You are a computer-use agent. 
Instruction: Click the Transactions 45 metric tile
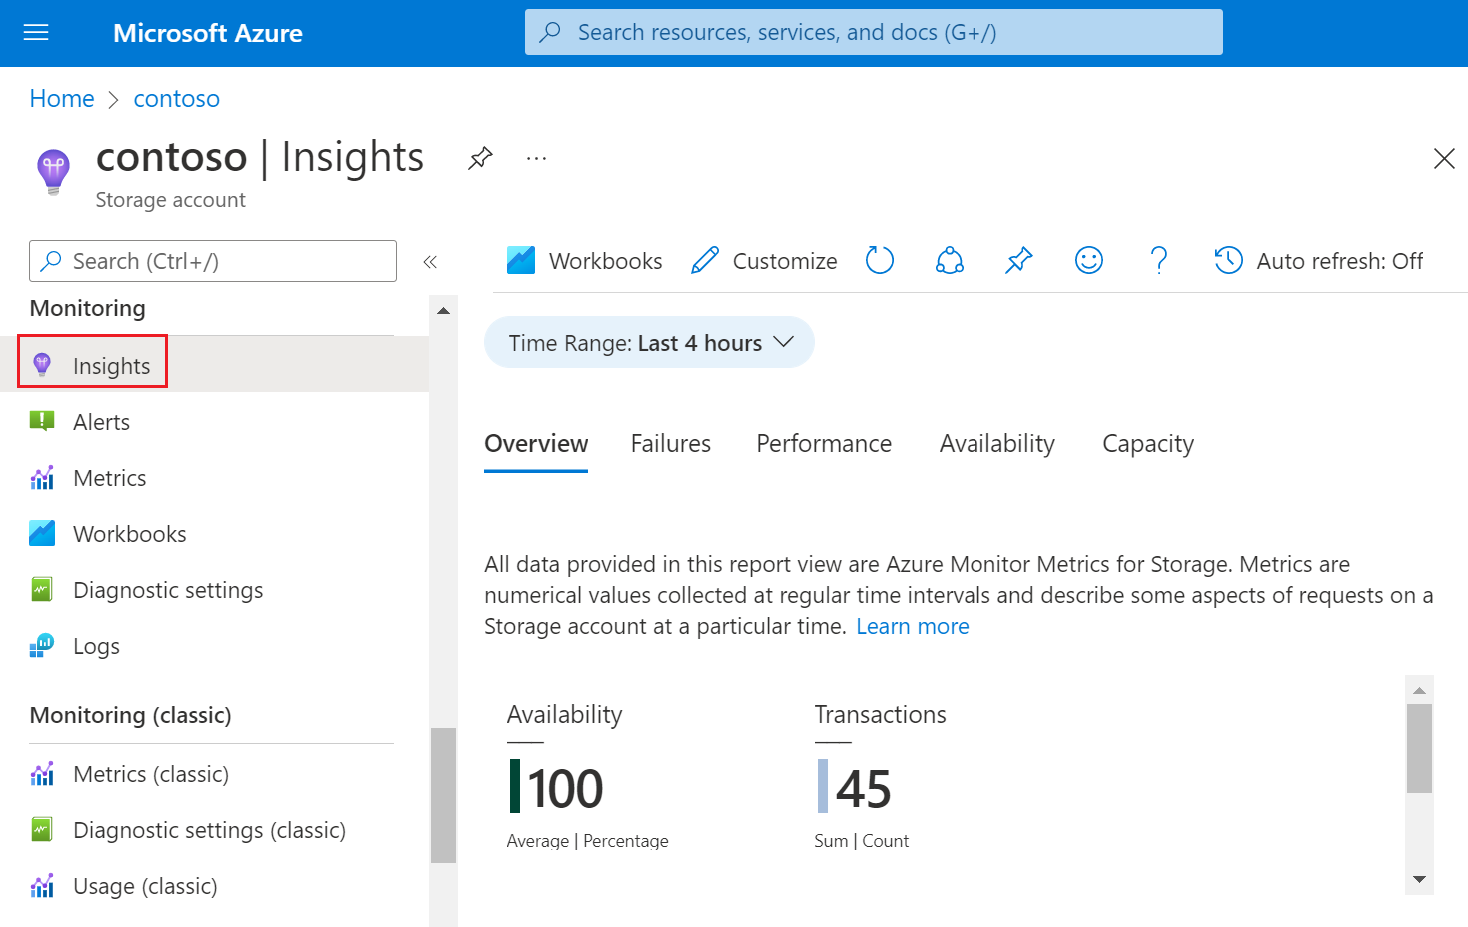tap(880, 776)
